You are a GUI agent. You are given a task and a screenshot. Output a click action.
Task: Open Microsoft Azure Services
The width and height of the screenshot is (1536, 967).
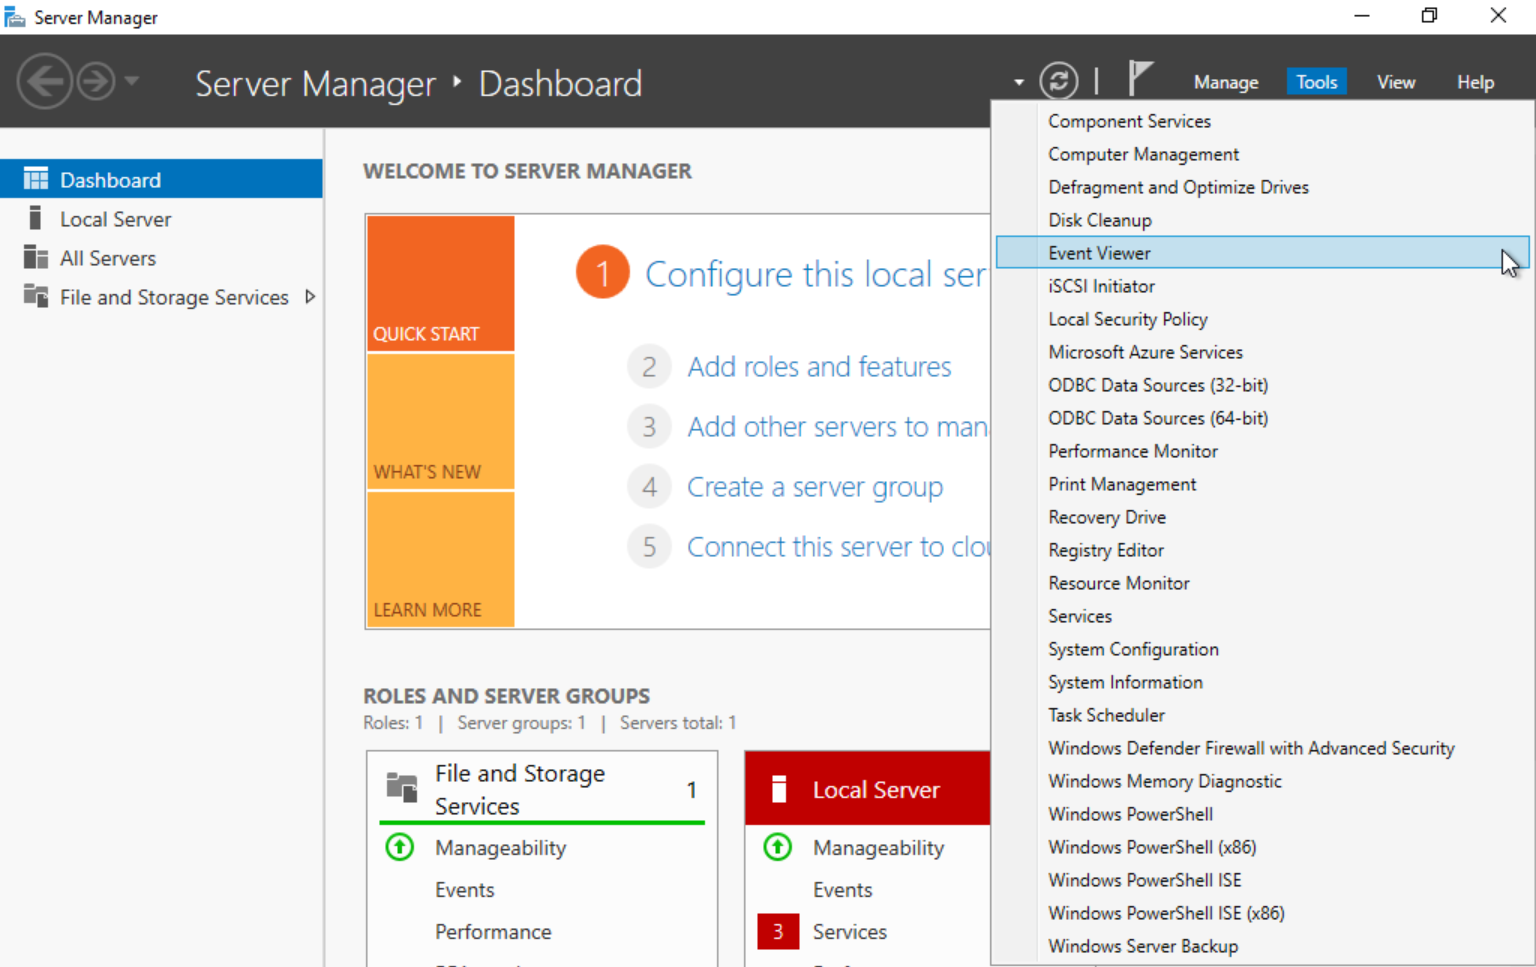pyautogui.click(x=1262, y=352)
